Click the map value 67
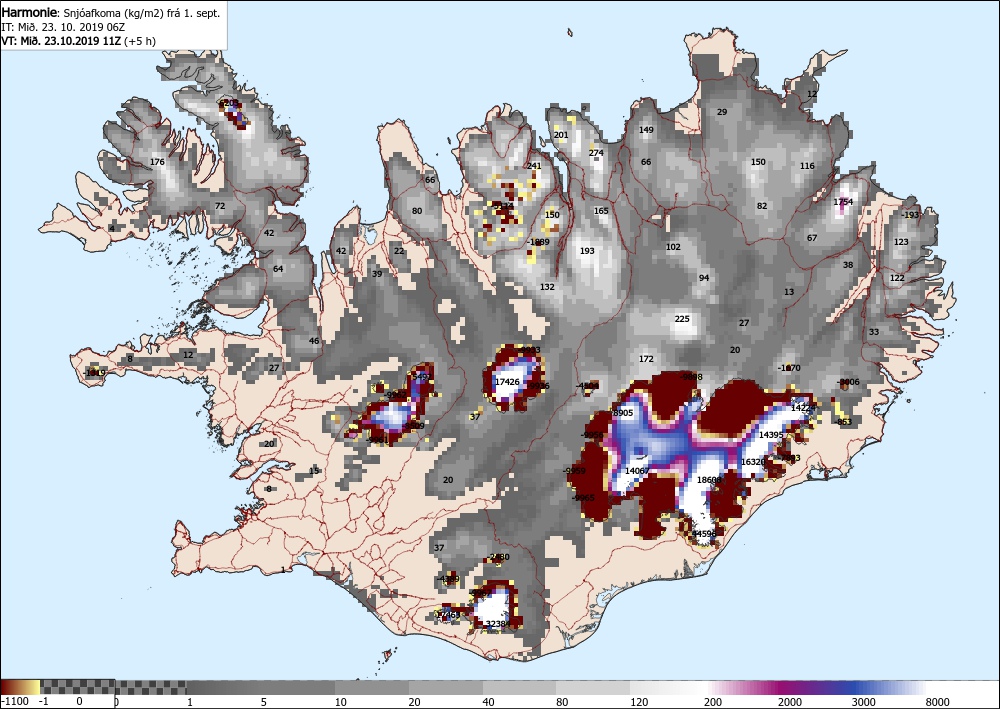 tap(812, 238)
